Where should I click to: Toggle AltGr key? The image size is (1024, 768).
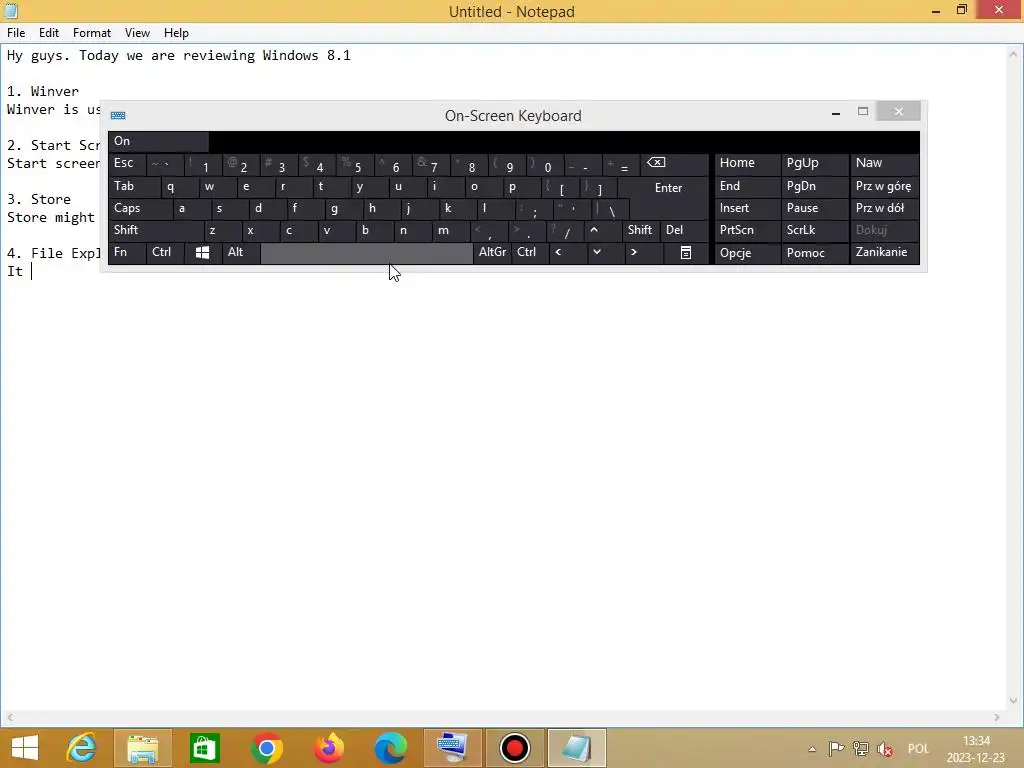492,253
